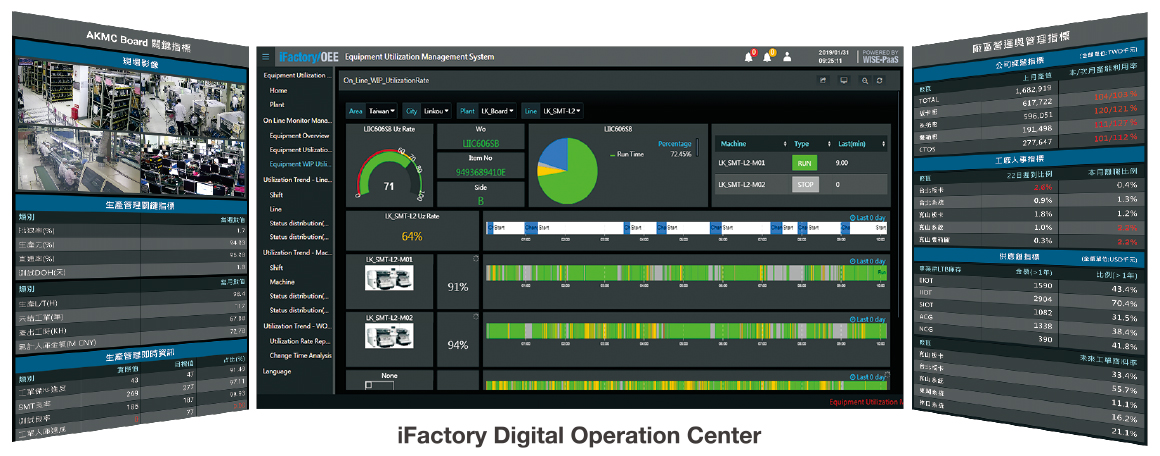Viewport: 1160px width, 456px height.
Task: Click the 72.45% Run Time percentage
Action: coord(681,154)
